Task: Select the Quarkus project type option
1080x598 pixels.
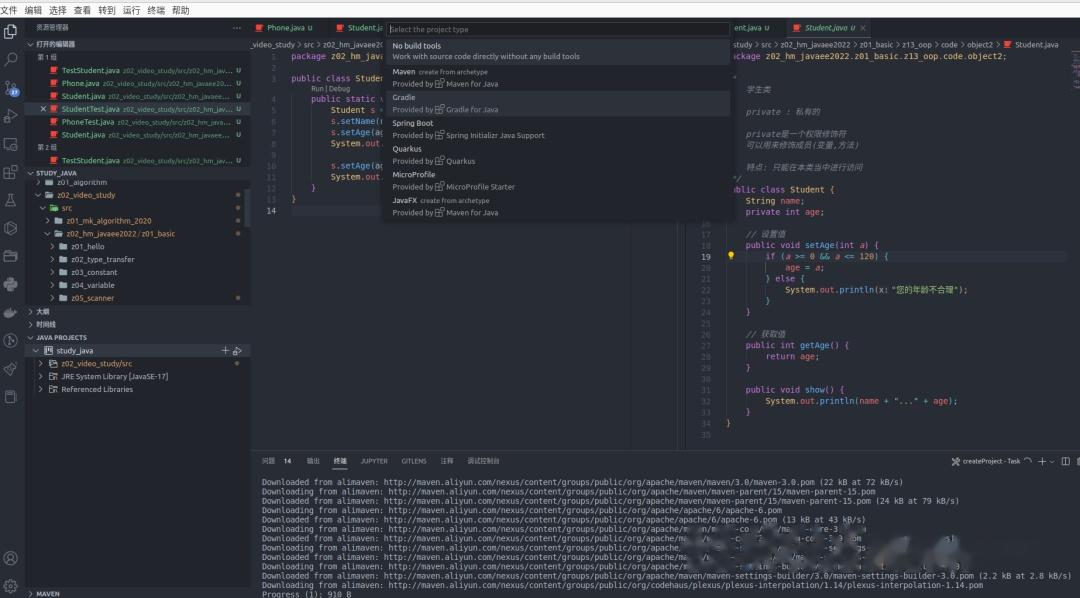Action: pos(558,155)
